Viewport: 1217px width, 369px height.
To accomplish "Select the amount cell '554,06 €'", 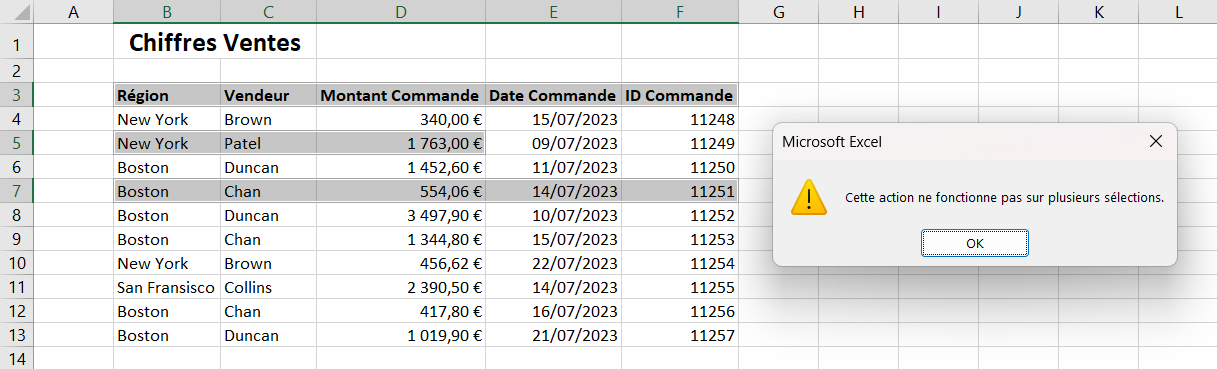I will (401, 191).
